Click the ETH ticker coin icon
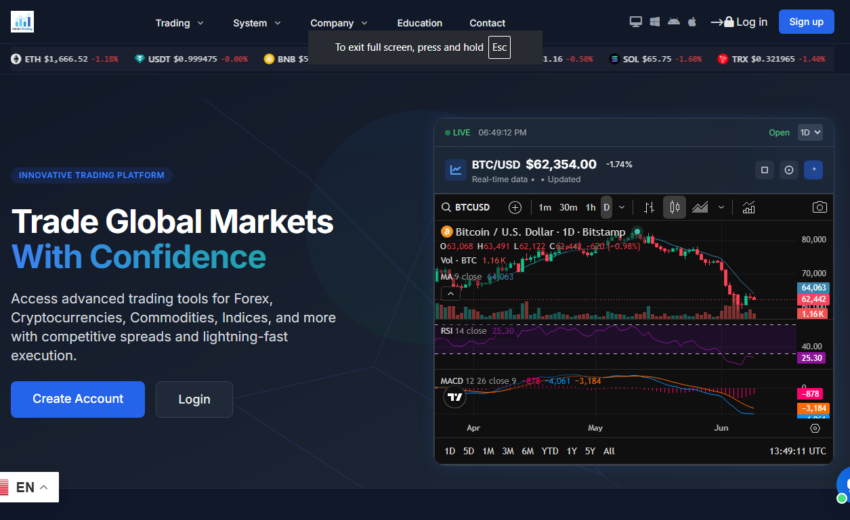The image size is (850, 520). pyautogui.click(x=16, y=59)
